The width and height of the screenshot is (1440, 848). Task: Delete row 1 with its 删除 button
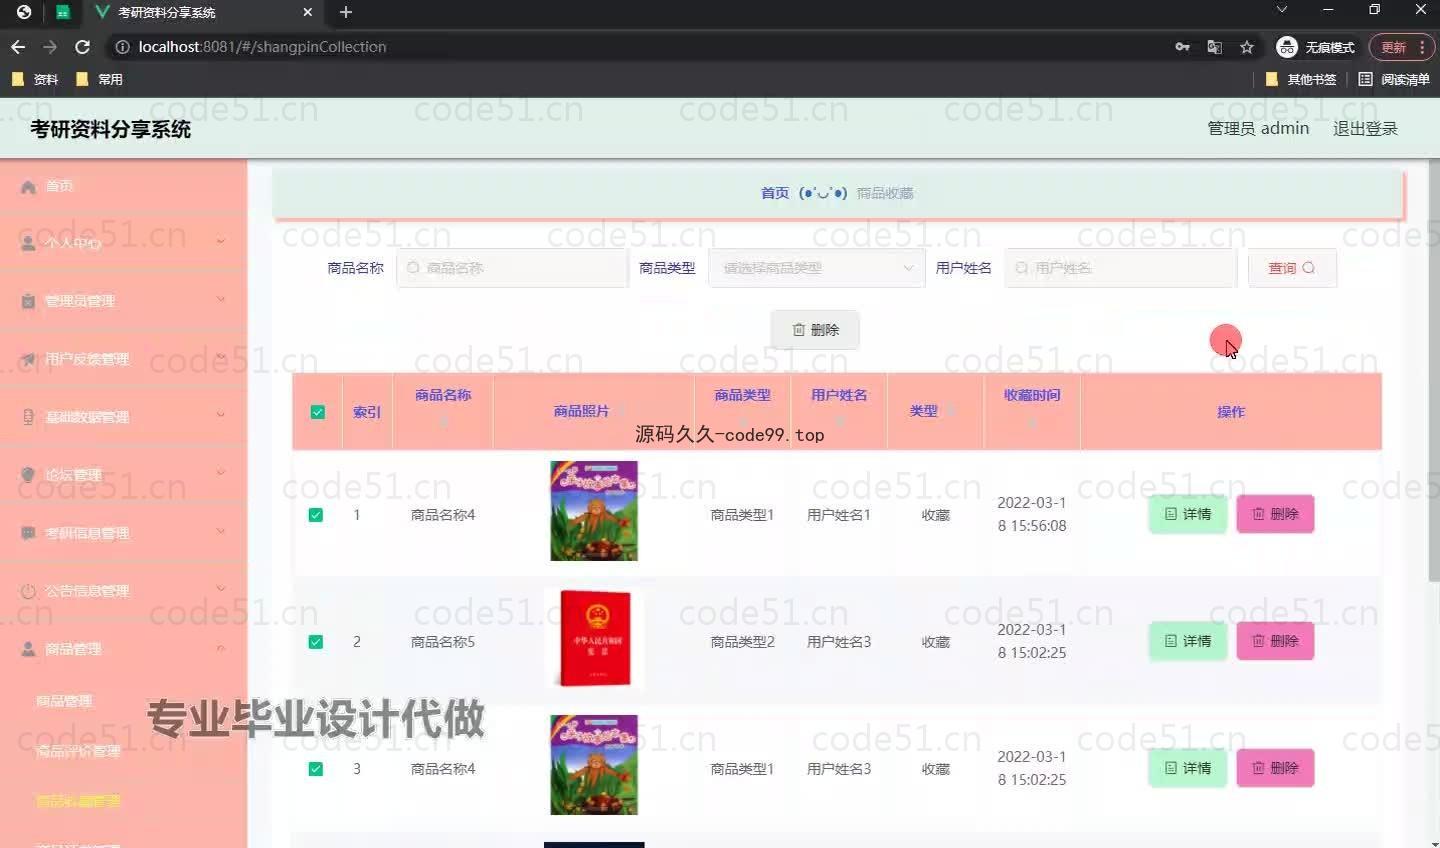[1275, 514]
